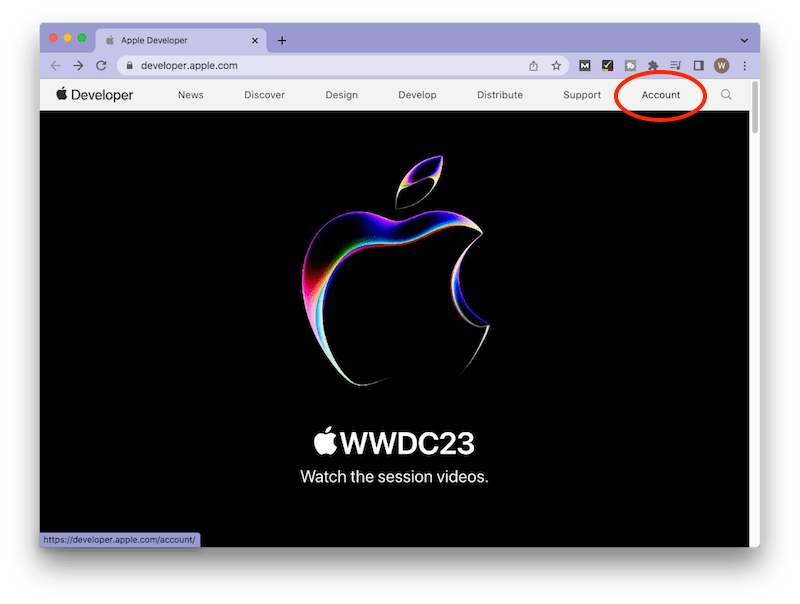Click the colorful Apple logo hero image
The height and width of the screenshot is (604, 800).
tap(395, 270)
